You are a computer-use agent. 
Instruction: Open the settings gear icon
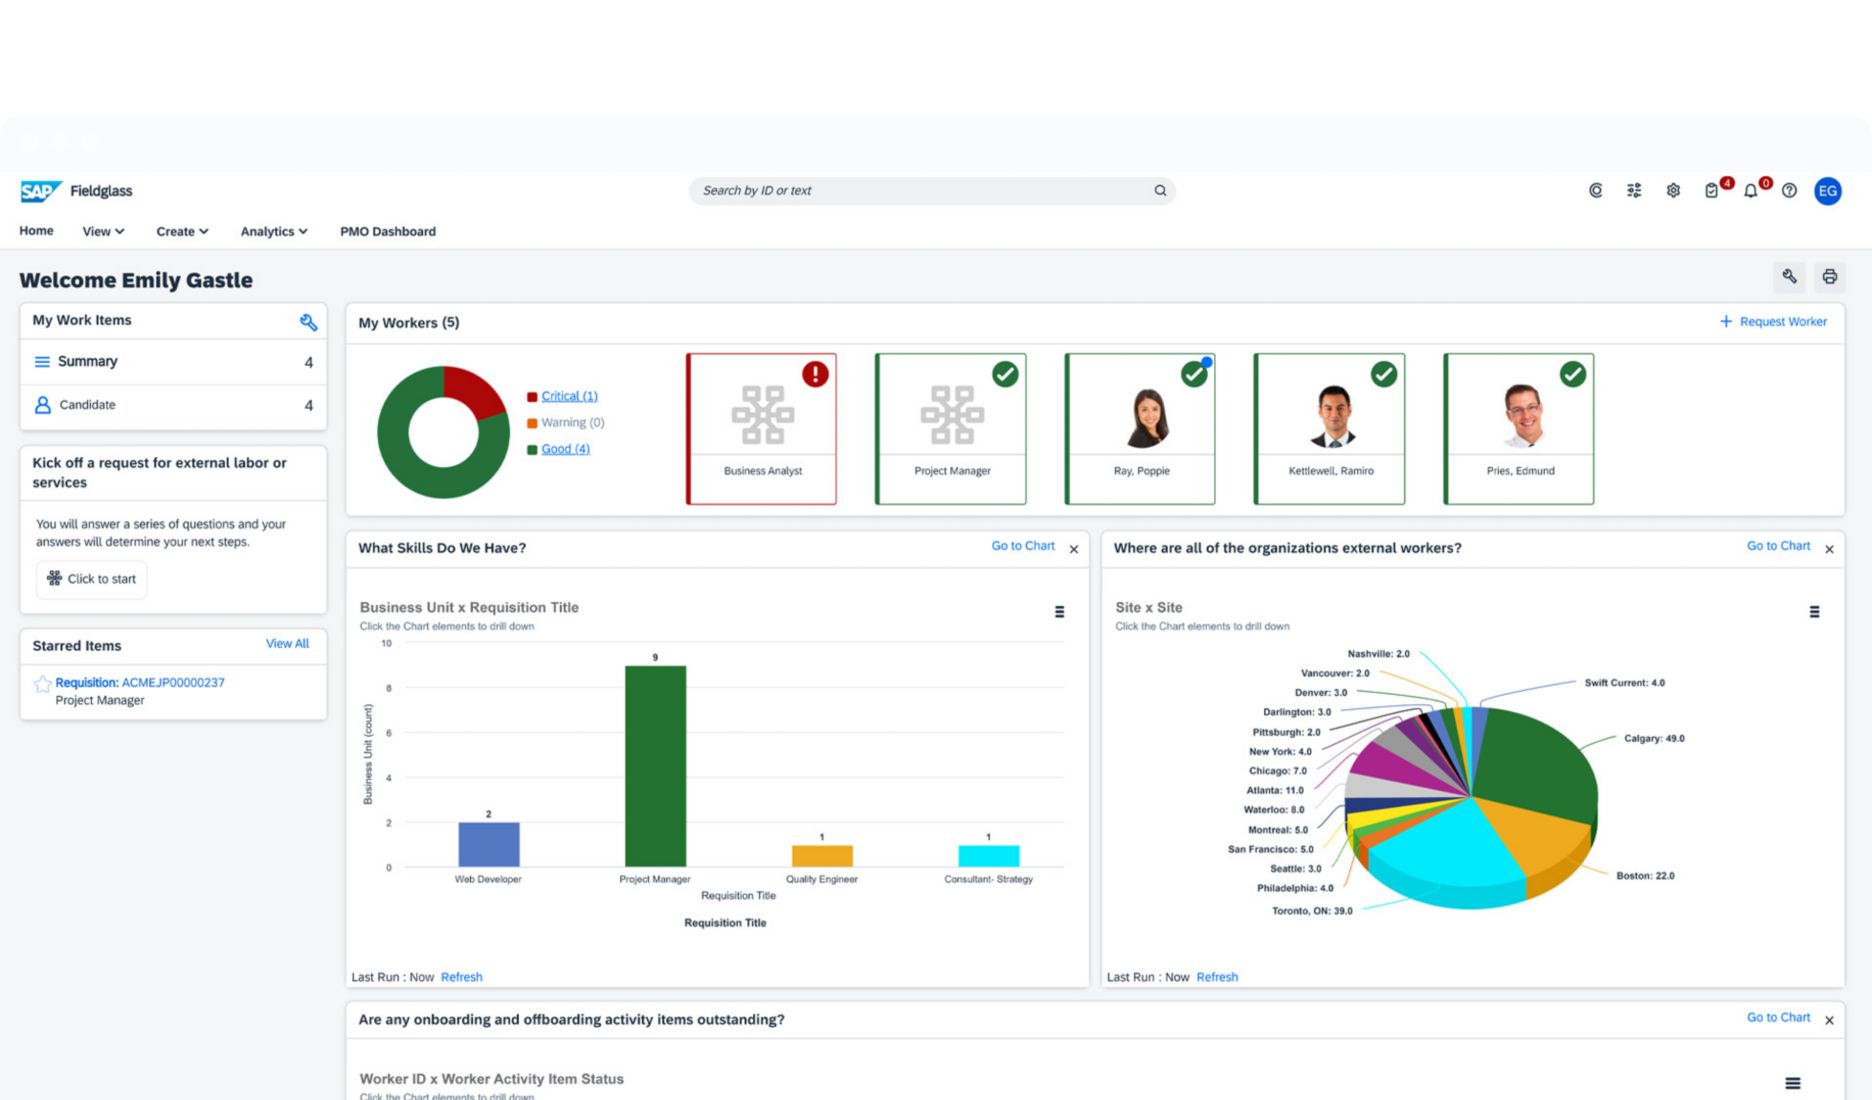1673,191
